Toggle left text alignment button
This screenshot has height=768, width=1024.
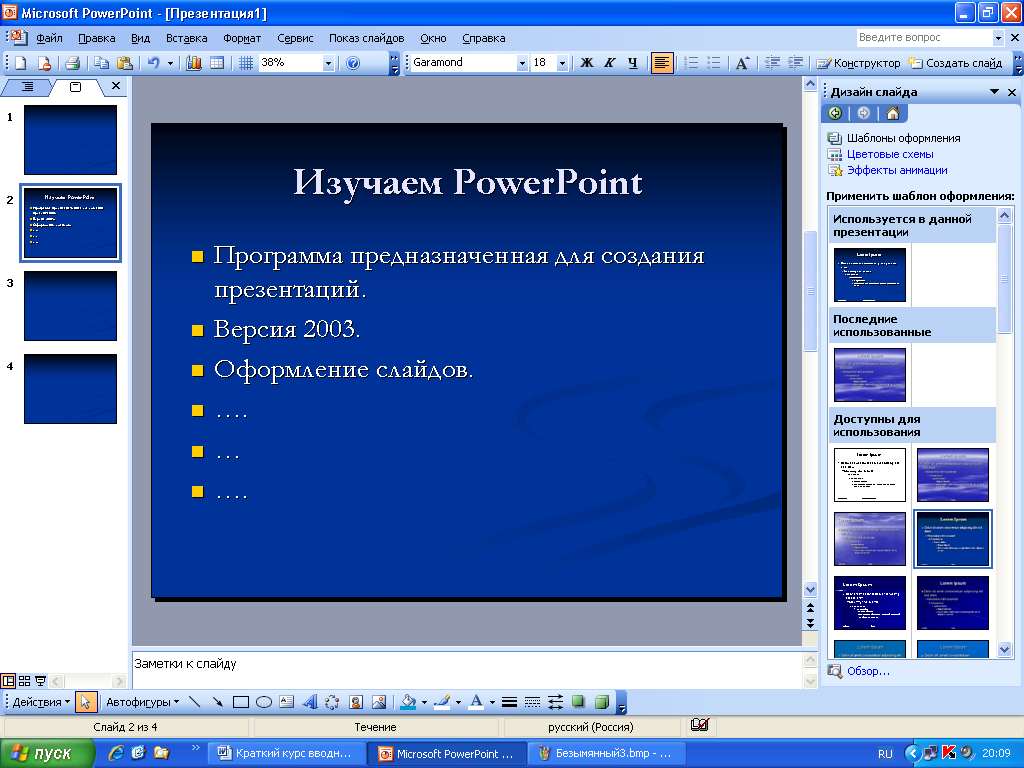click(662, 63)
